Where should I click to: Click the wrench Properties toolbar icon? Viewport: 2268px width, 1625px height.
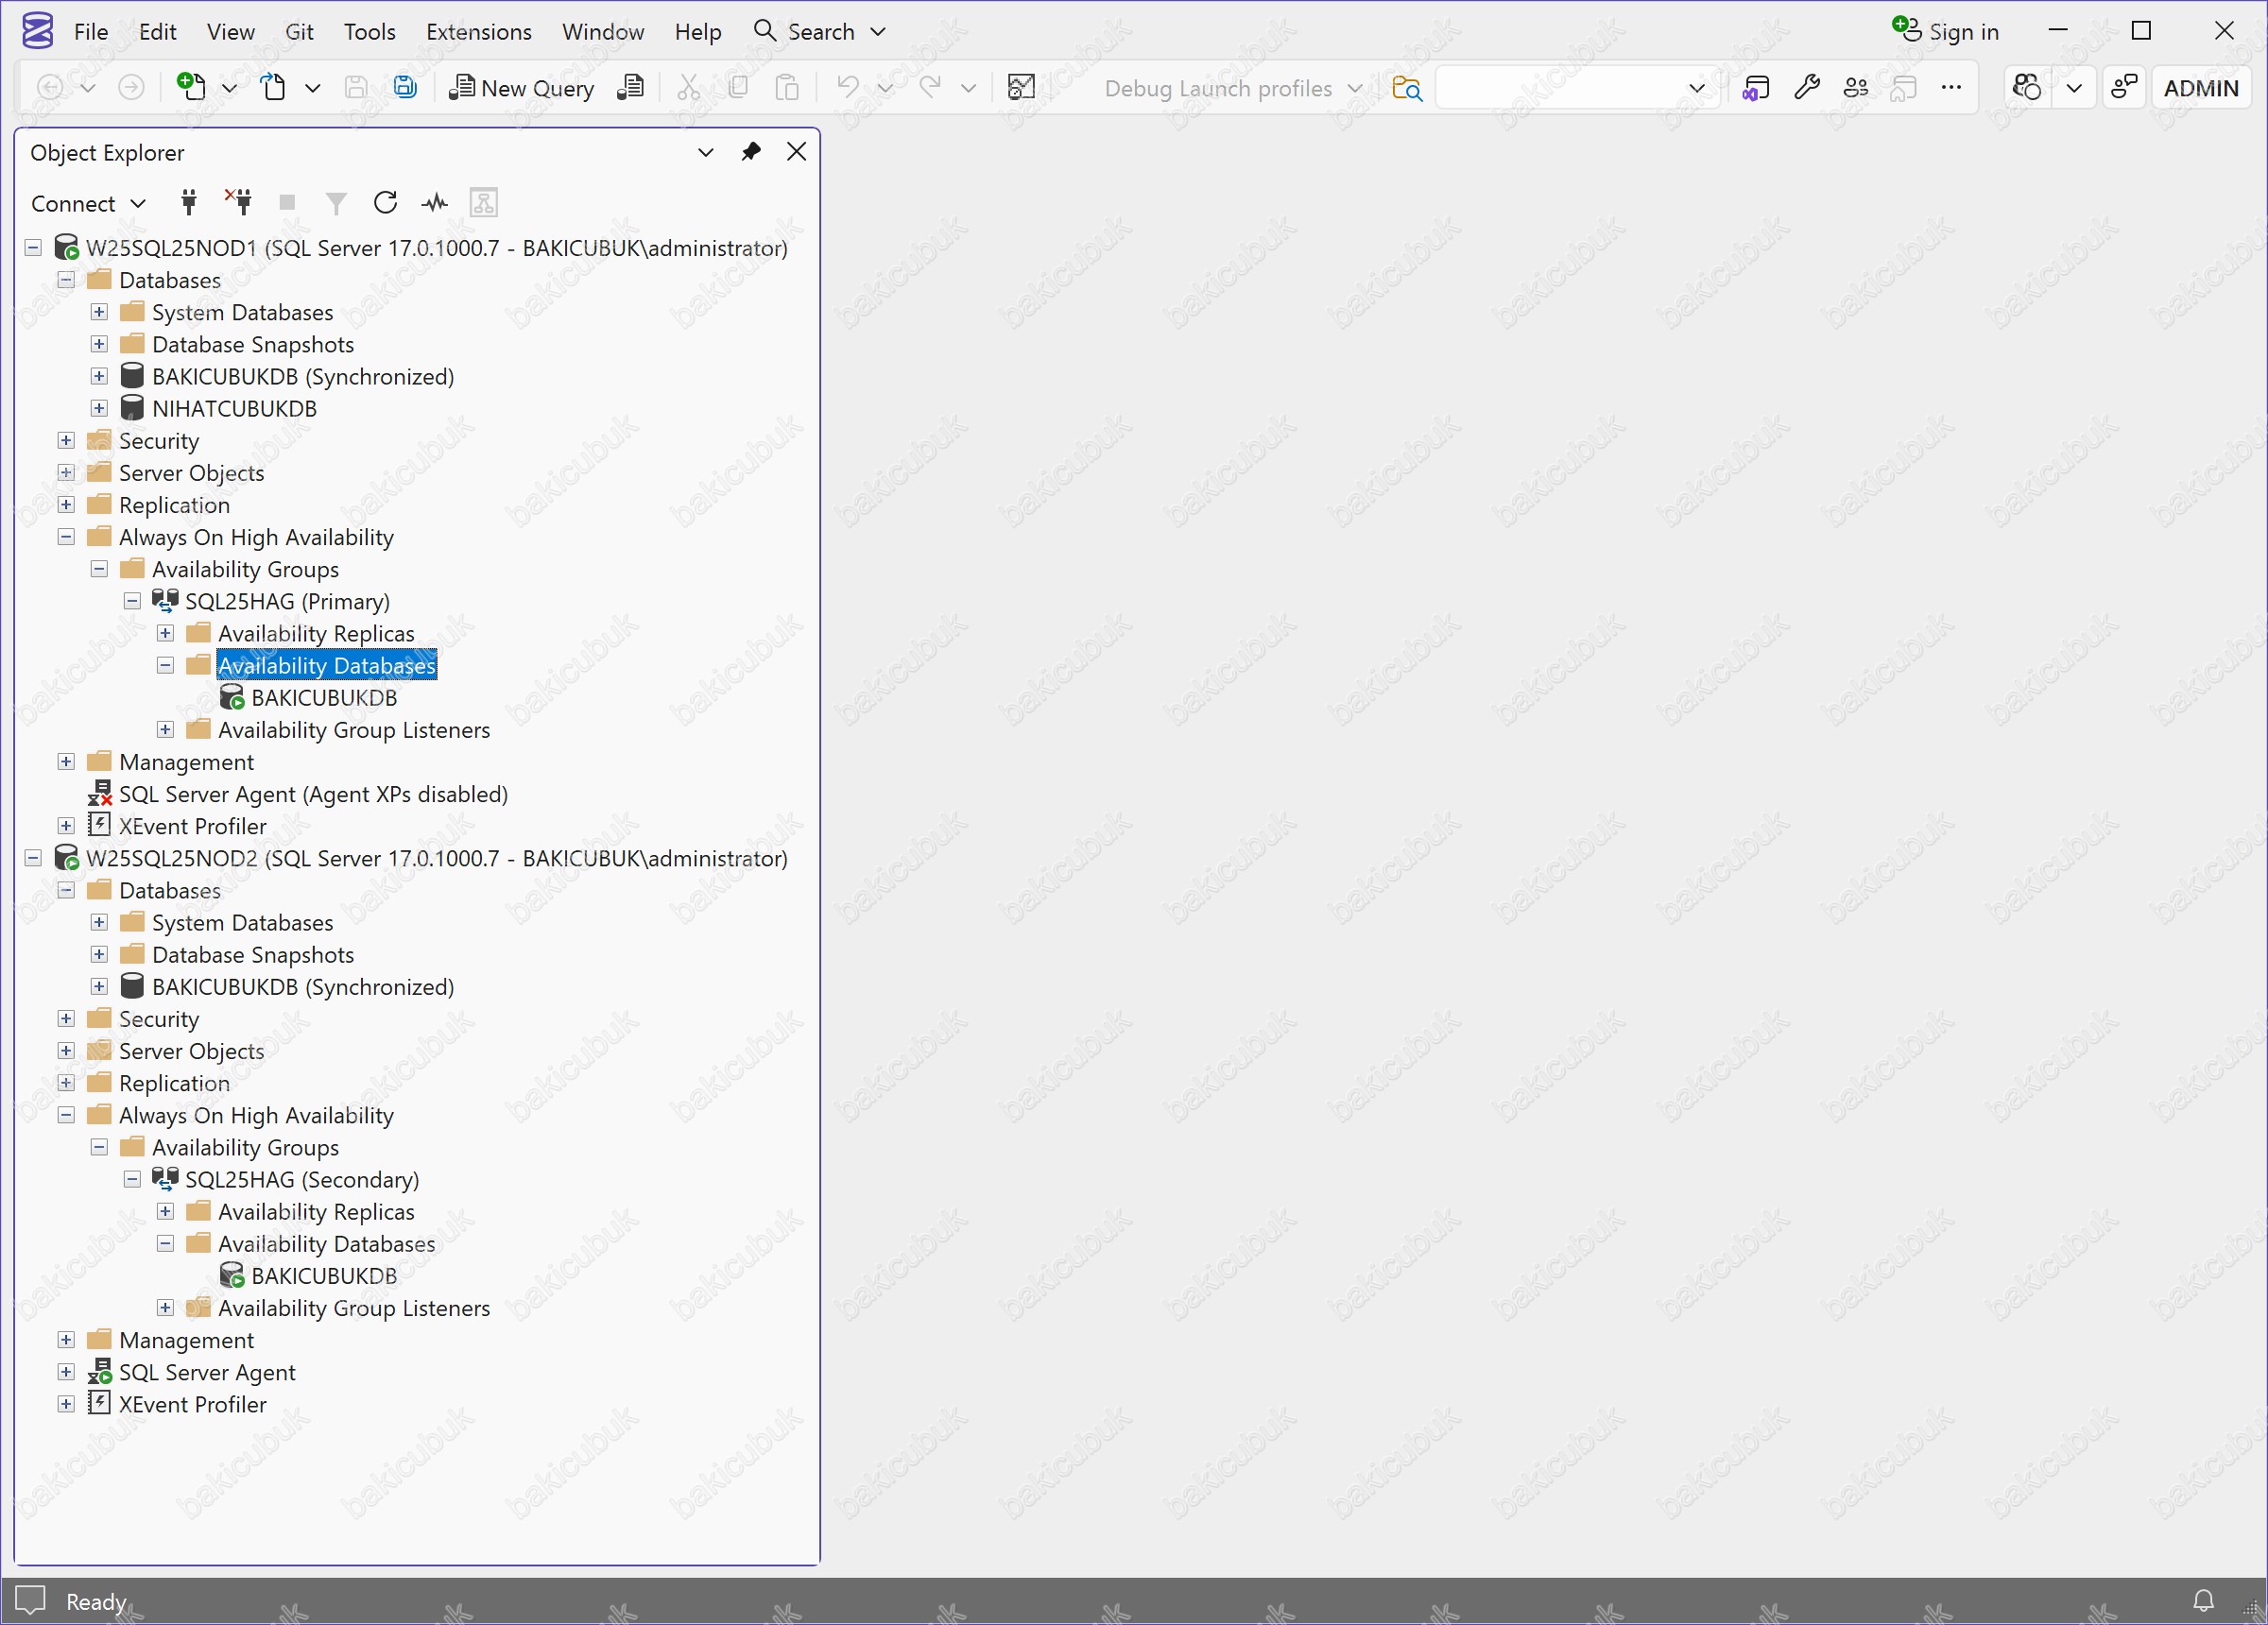click(1806, 88)
